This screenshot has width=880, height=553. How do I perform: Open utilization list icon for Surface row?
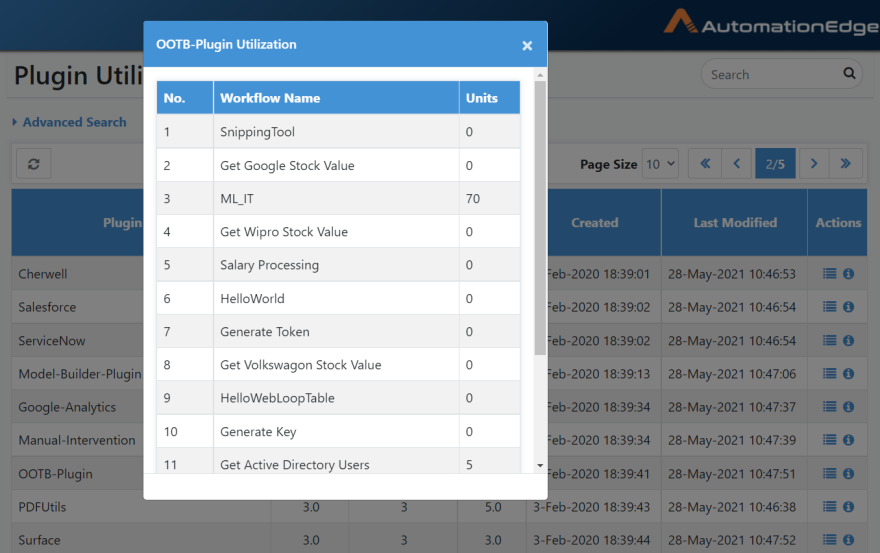(829, 540)
